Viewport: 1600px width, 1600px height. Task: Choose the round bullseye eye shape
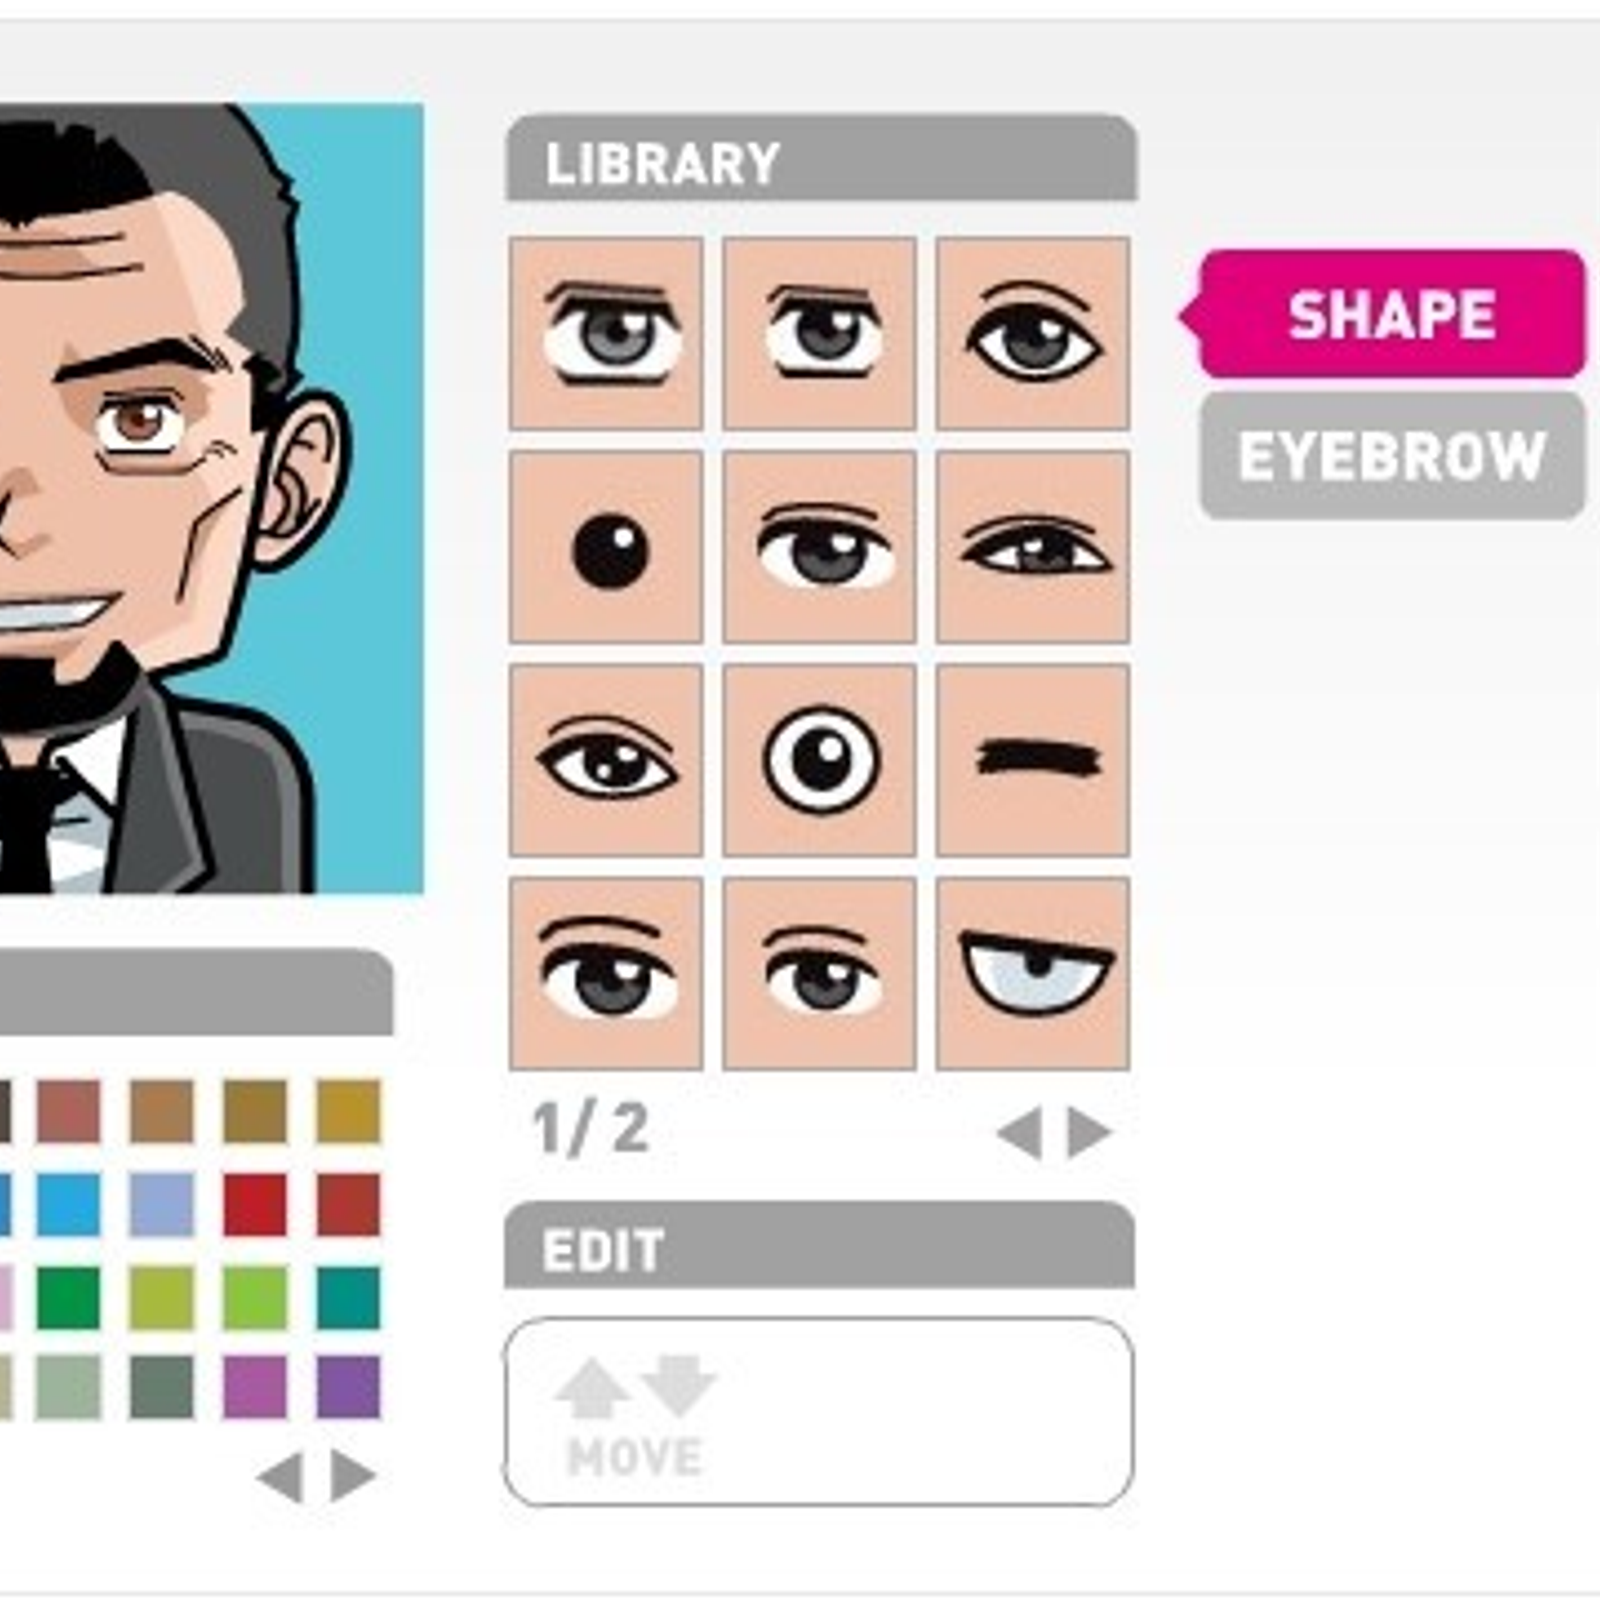[x=819, y=760]
